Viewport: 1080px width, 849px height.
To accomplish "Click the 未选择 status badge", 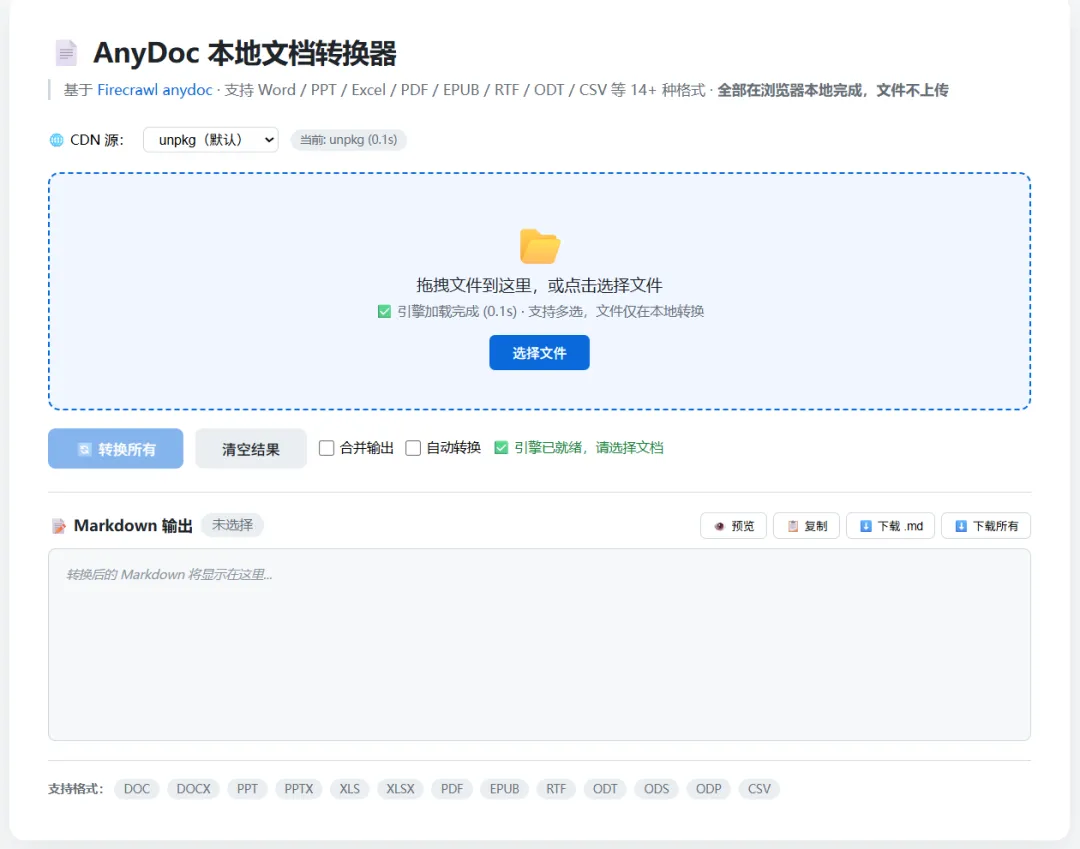I will tap(232, 525).
